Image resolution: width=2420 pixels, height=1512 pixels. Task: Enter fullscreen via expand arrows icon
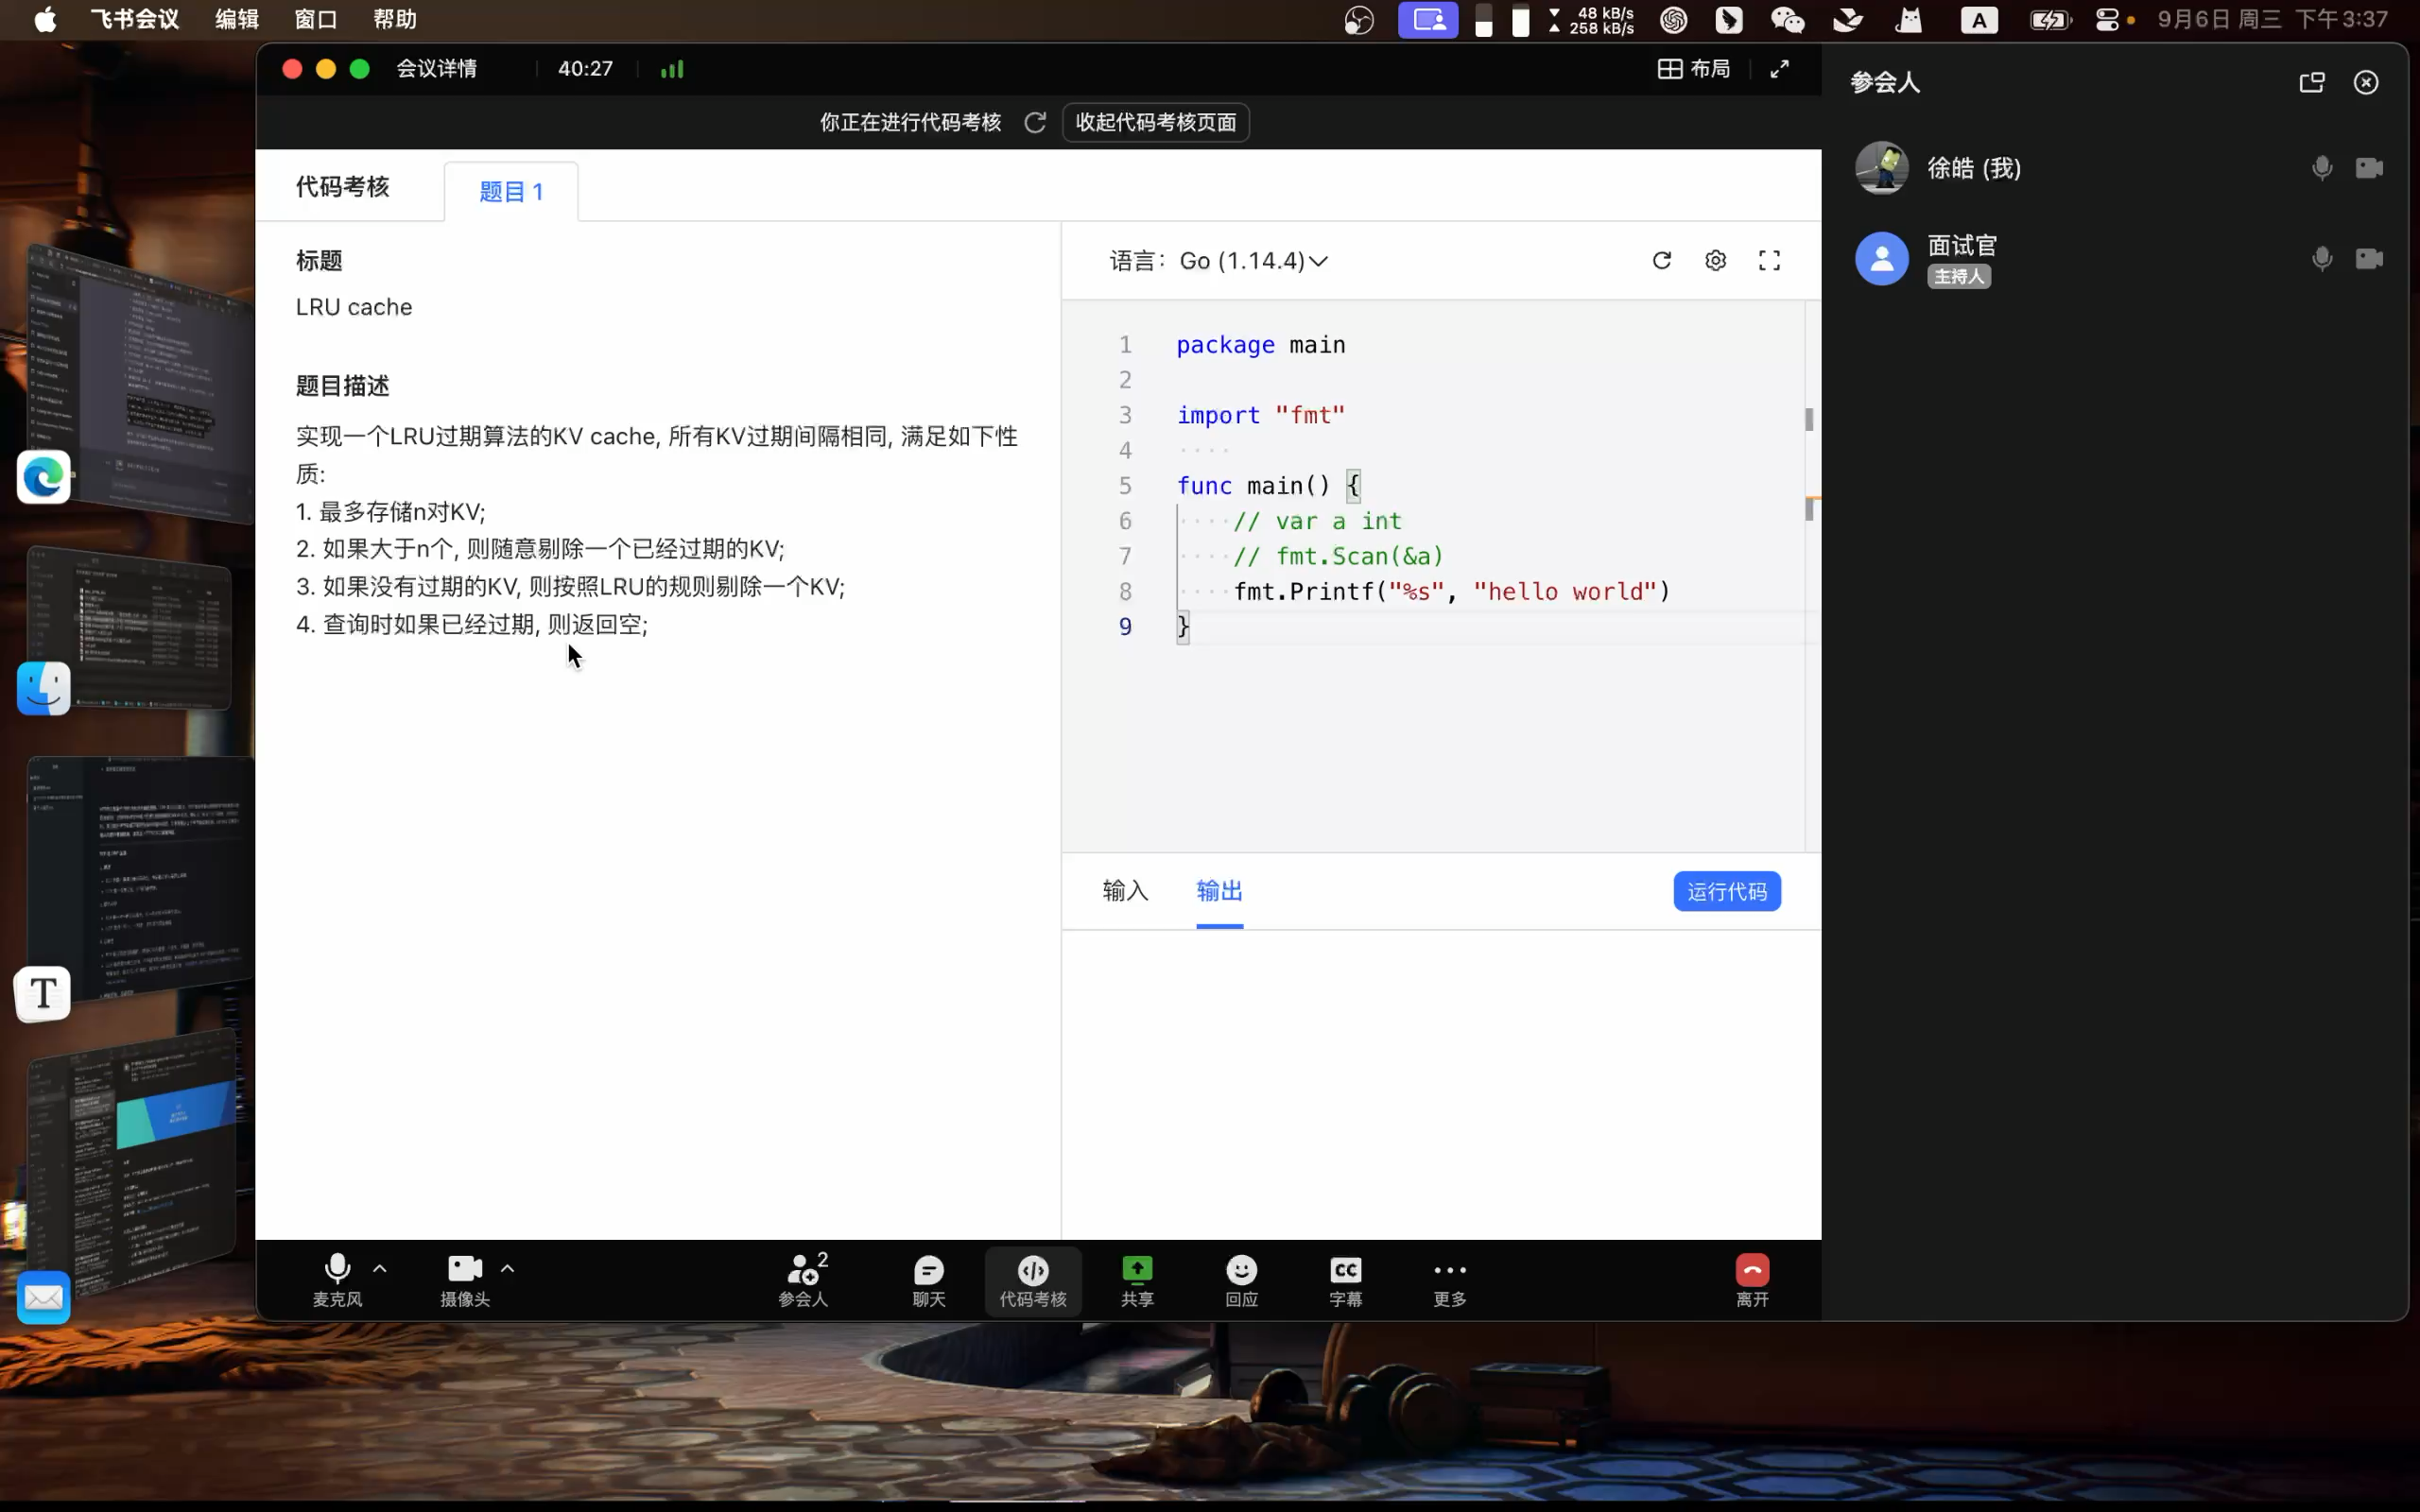tap(1780, 69)
